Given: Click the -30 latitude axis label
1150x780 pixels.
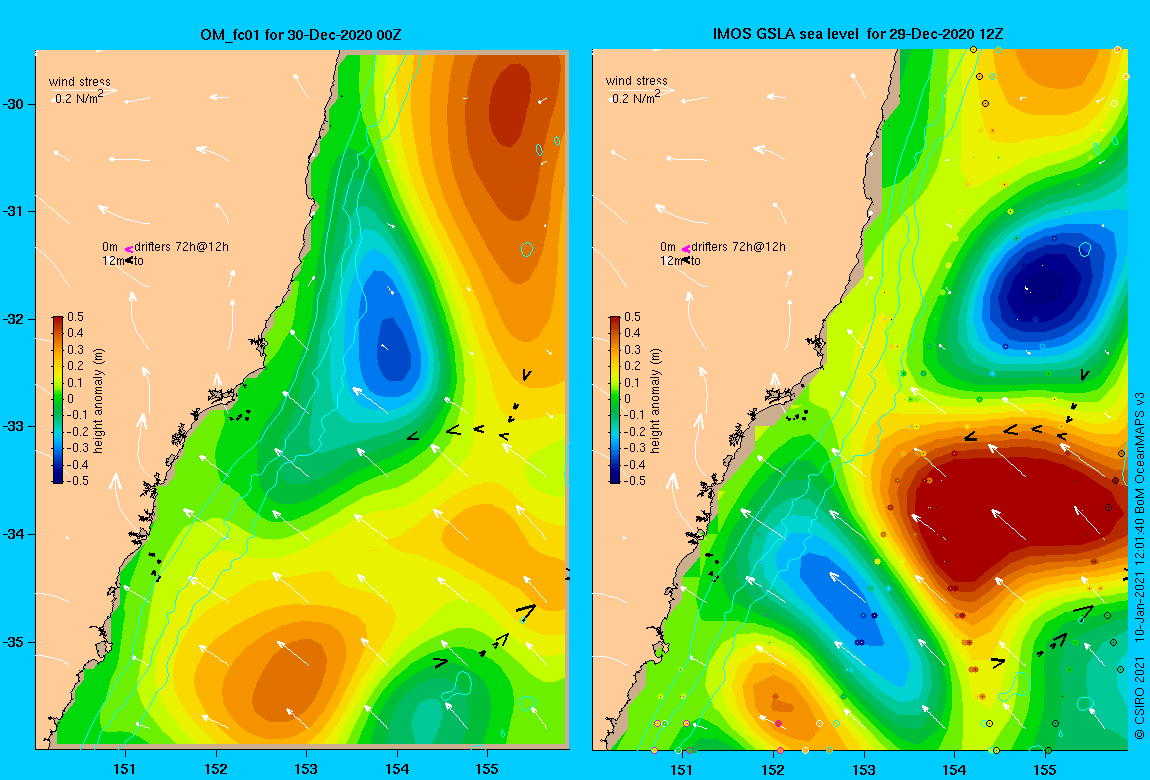Looking at the screenshot, I should tap(14, 104).
